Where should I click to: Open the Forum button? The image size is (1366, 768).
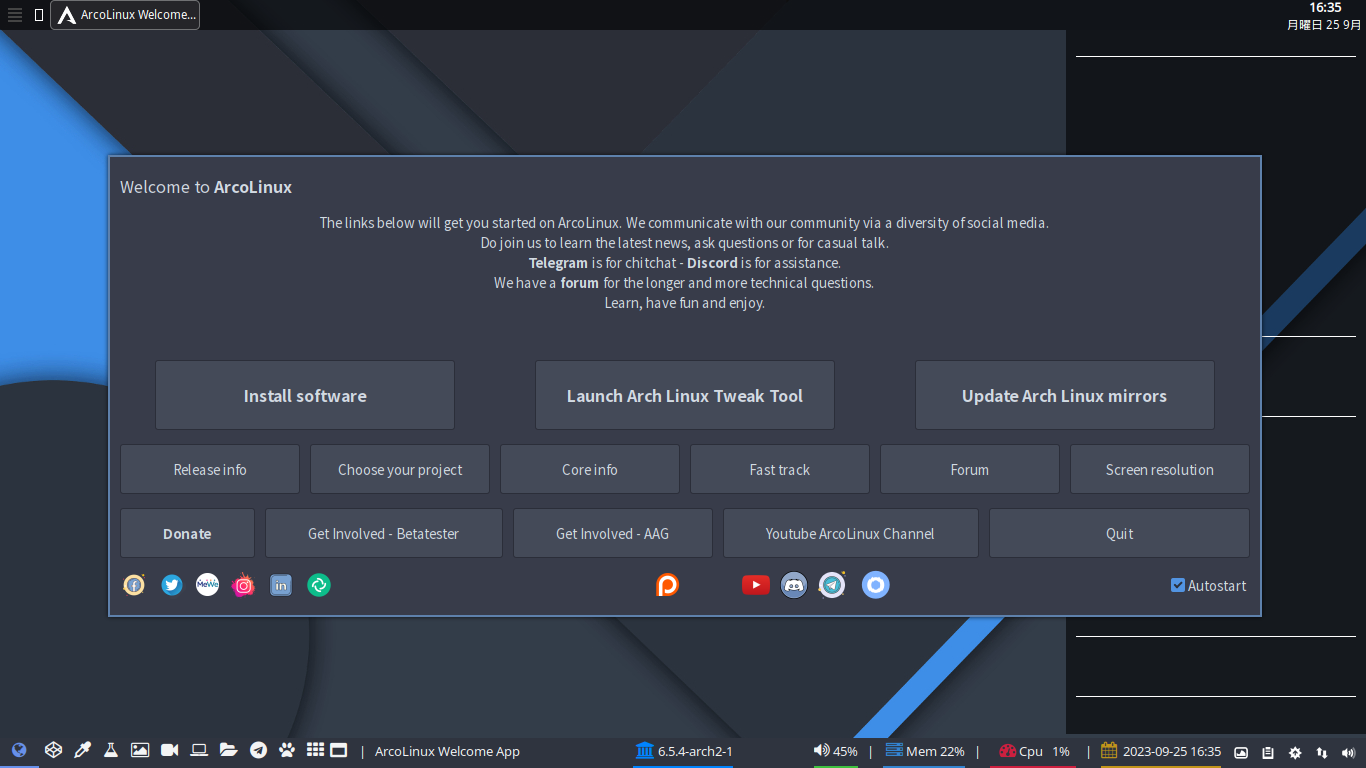[x=970, y=469]
